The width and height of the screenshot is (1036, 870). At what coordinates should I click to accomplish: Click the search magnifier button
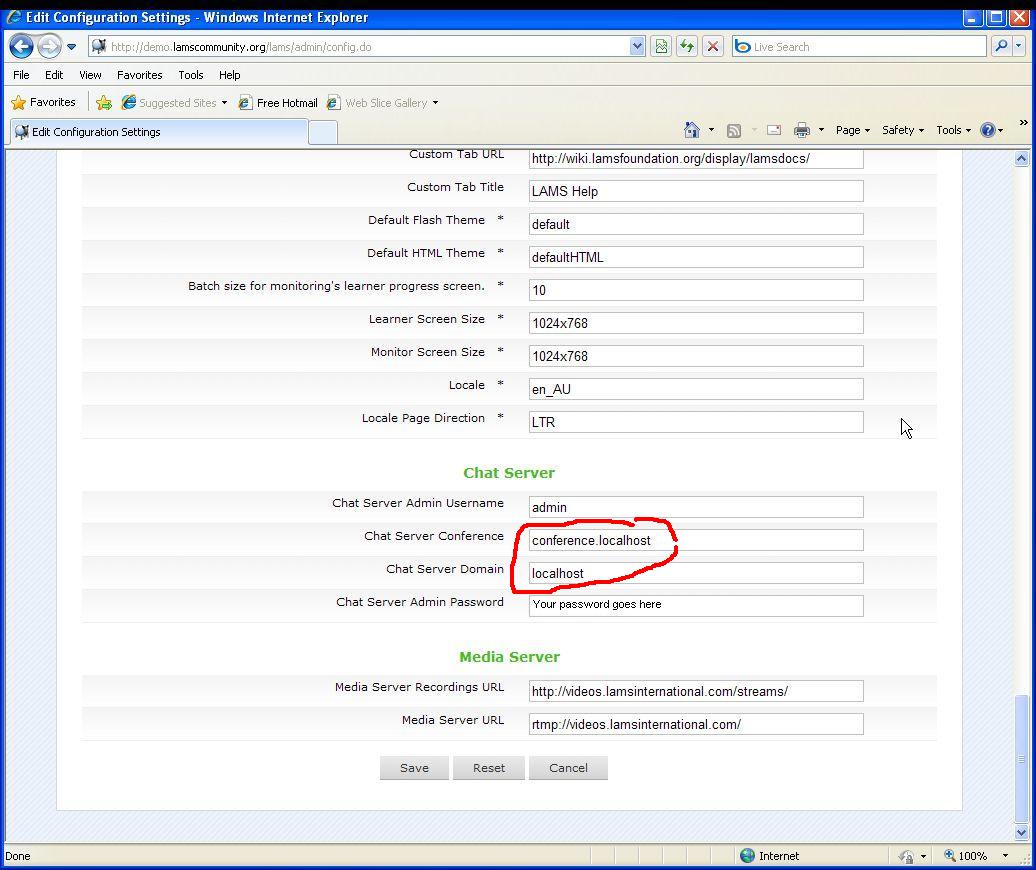1000,47
